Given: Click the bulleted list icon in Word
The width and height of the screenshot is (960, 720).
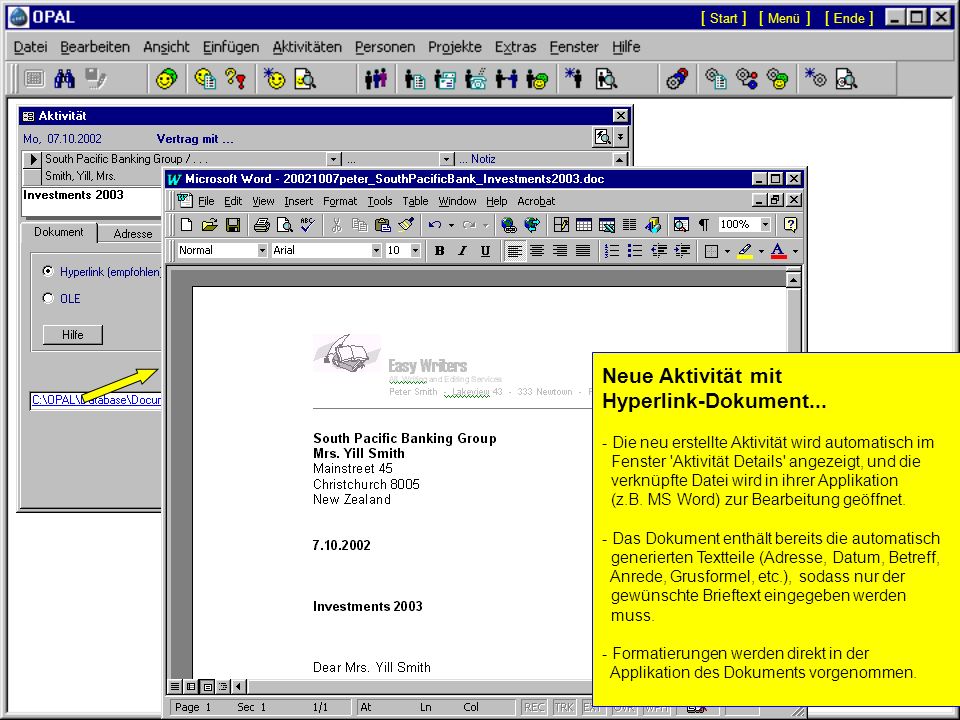Looking at the screenshot, I should (635, 250).
